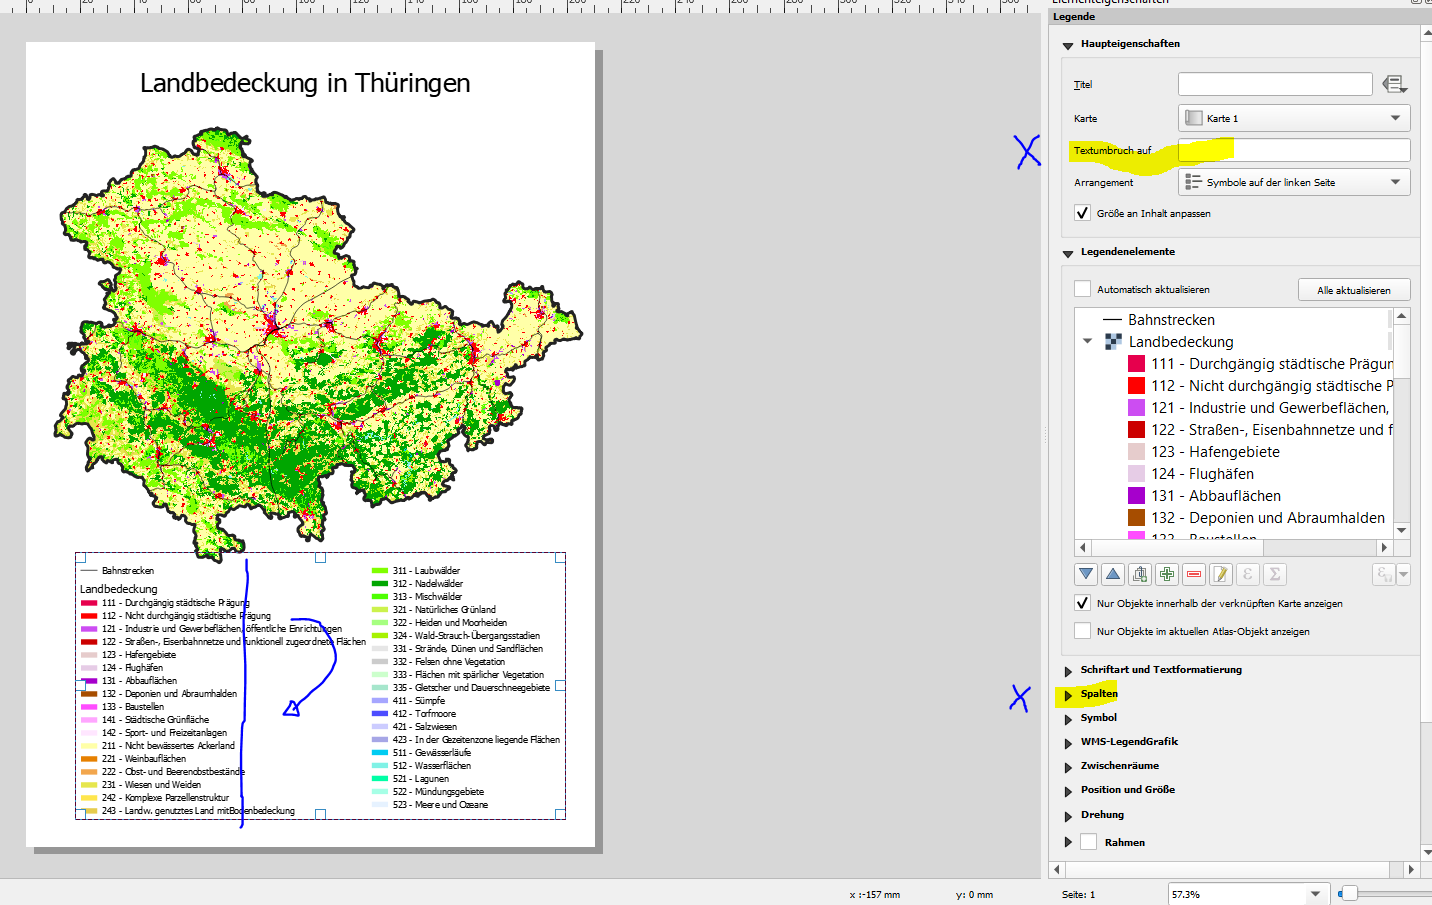Expand the Drehung section
Image resolution: width=1432 pixels, height=905 pixels.
click(x=1068, y=816)
